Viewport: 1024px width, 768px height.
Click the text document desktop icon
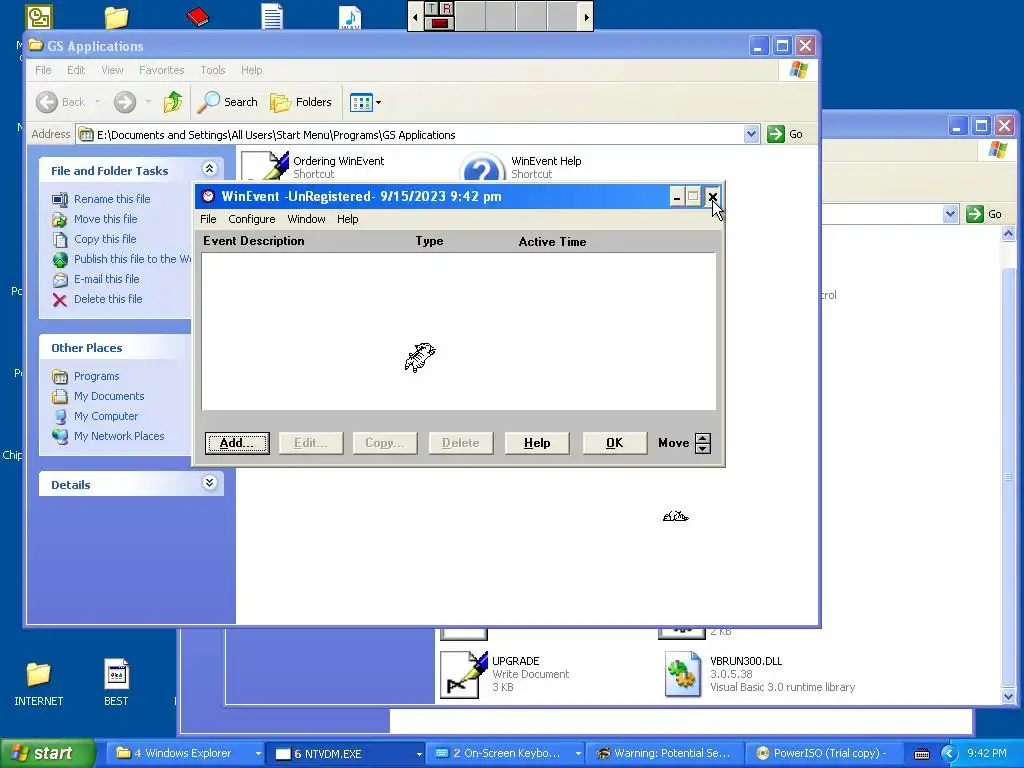[272, 16]
